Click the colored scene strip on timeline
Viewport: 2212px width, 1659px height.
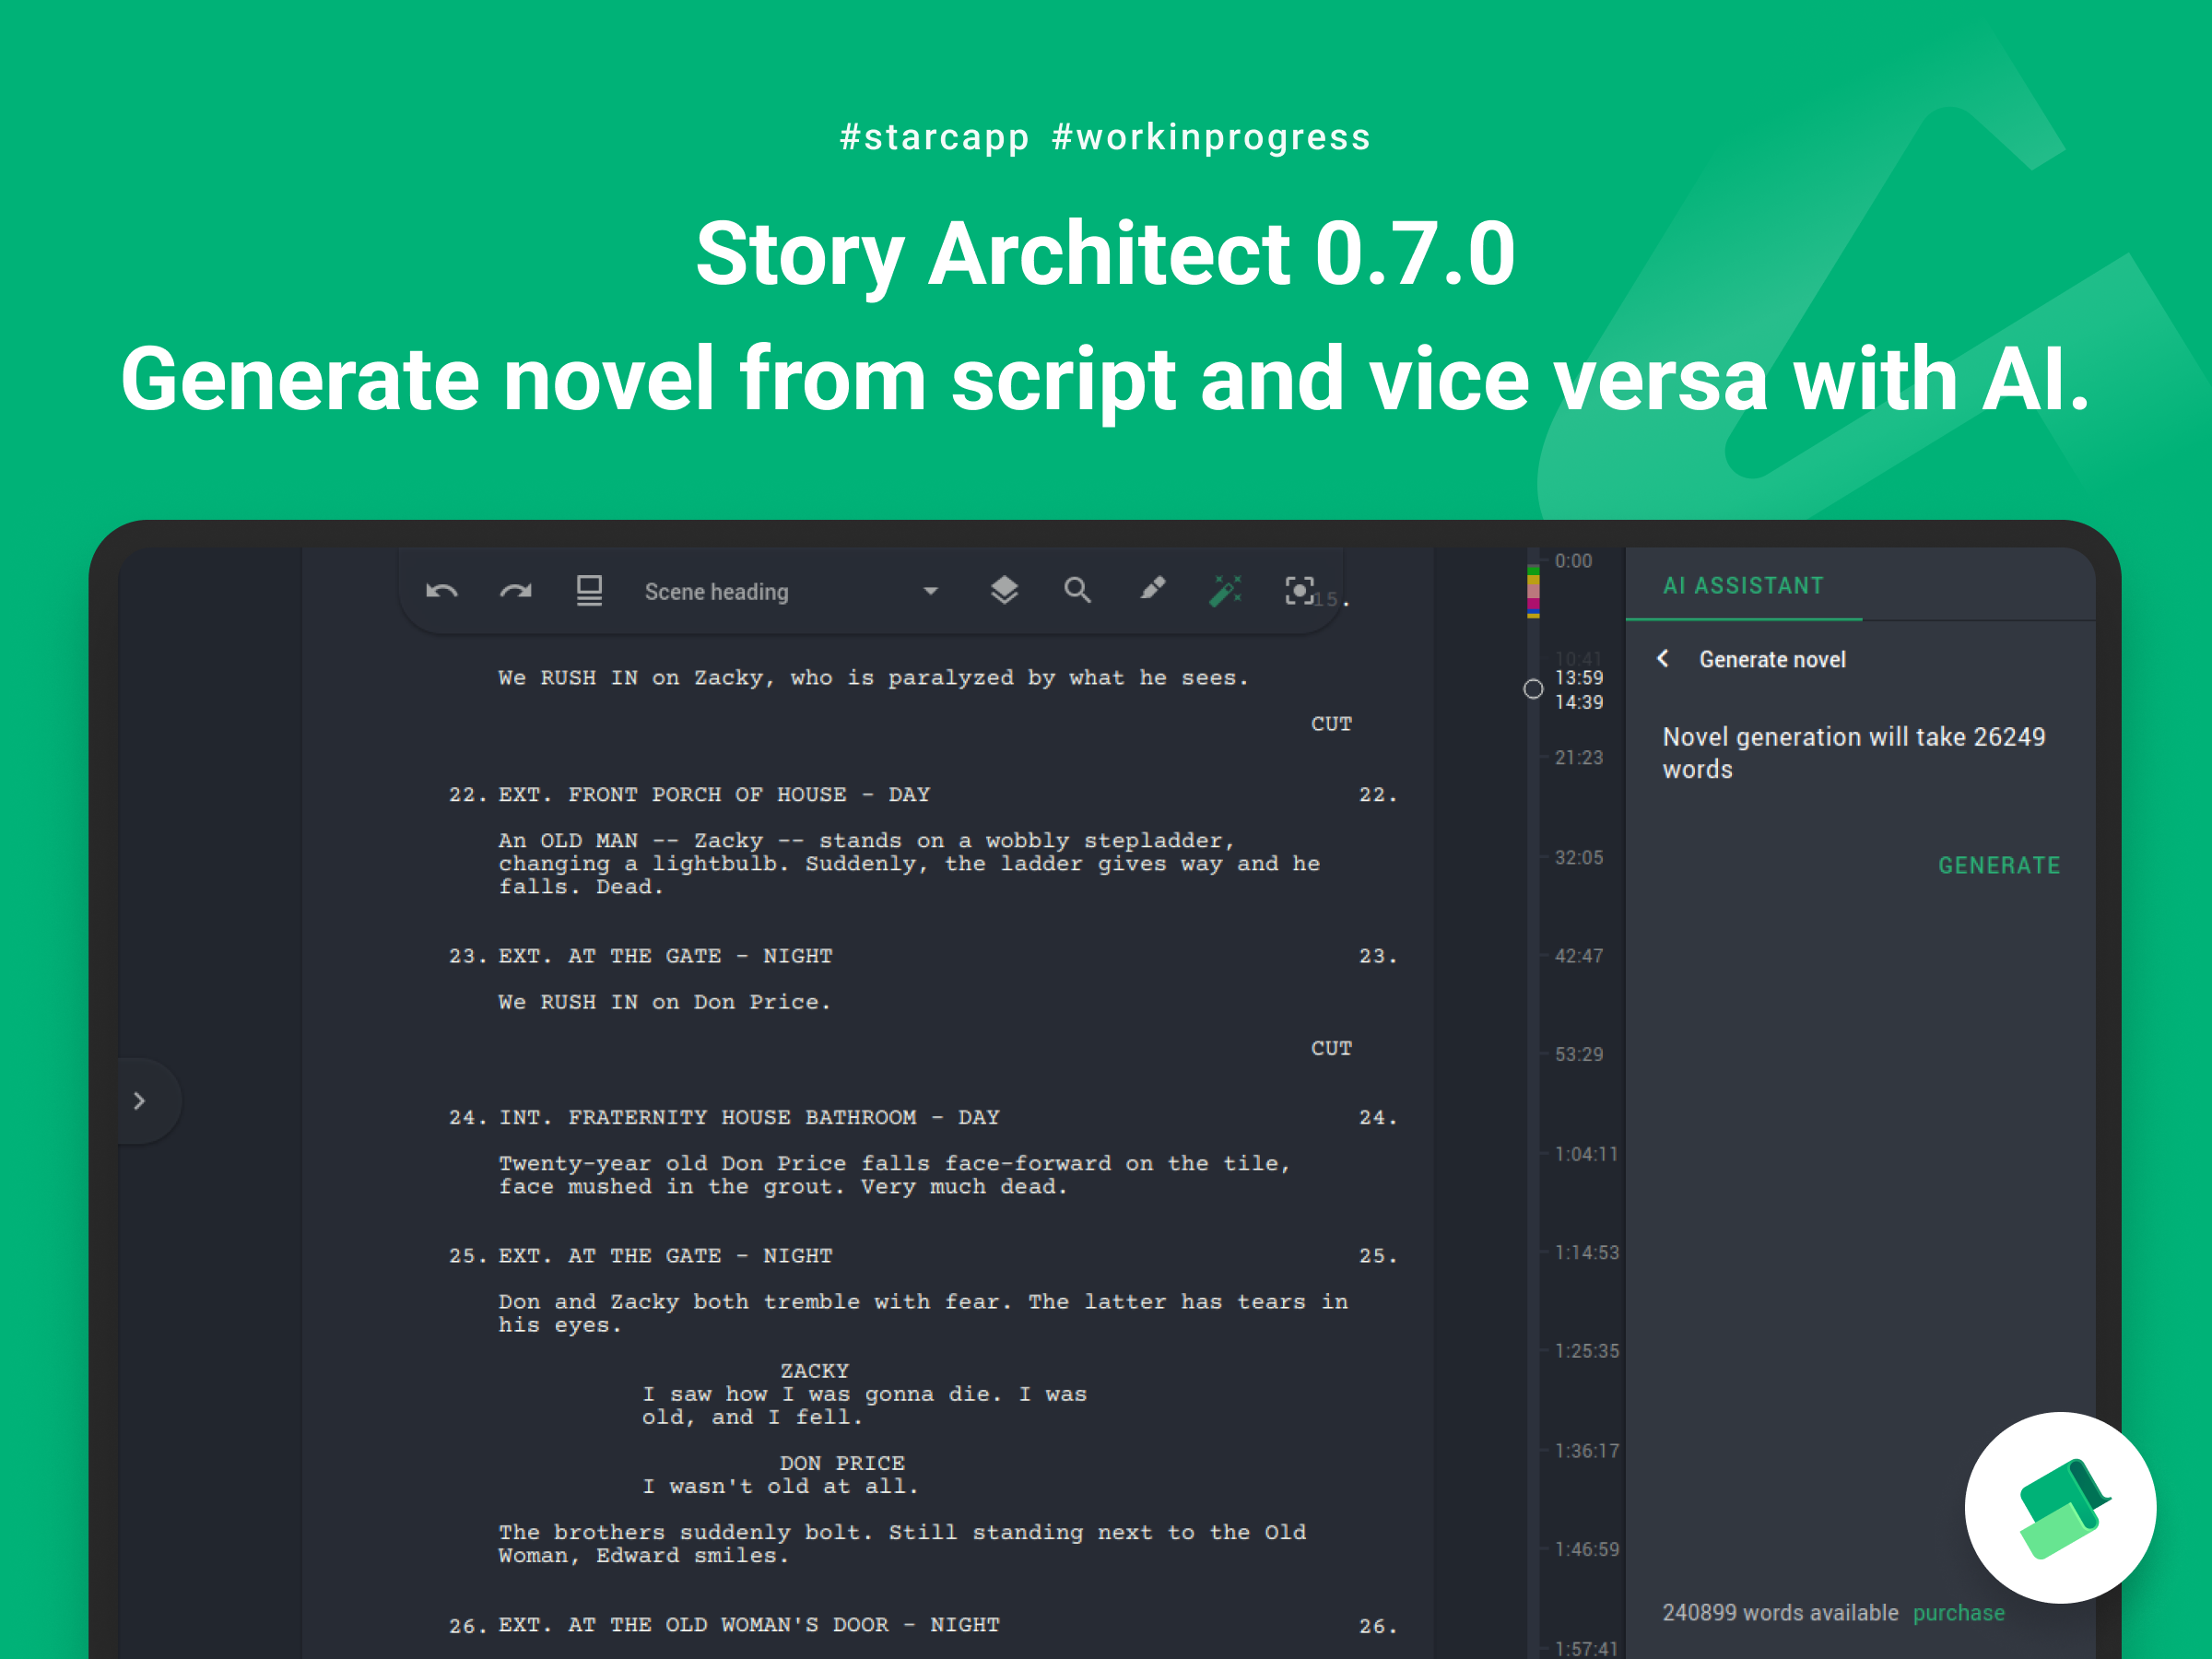pos(1533,592)
